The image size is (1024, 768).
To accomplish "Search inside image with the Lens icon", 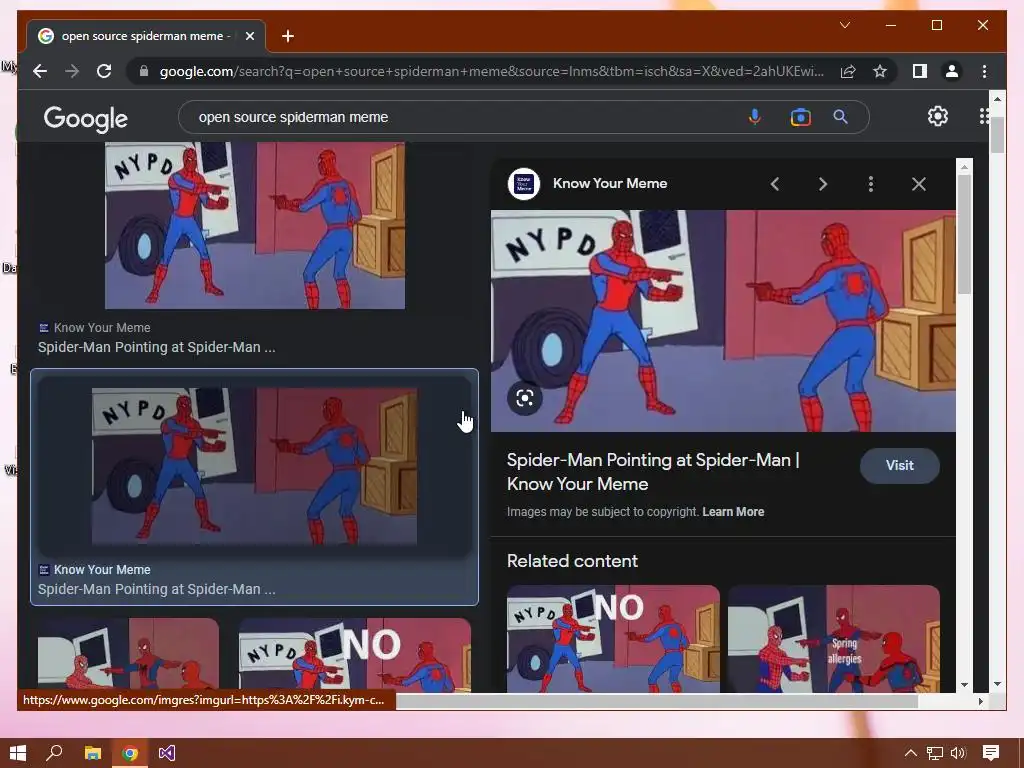I will coord(524,398).
